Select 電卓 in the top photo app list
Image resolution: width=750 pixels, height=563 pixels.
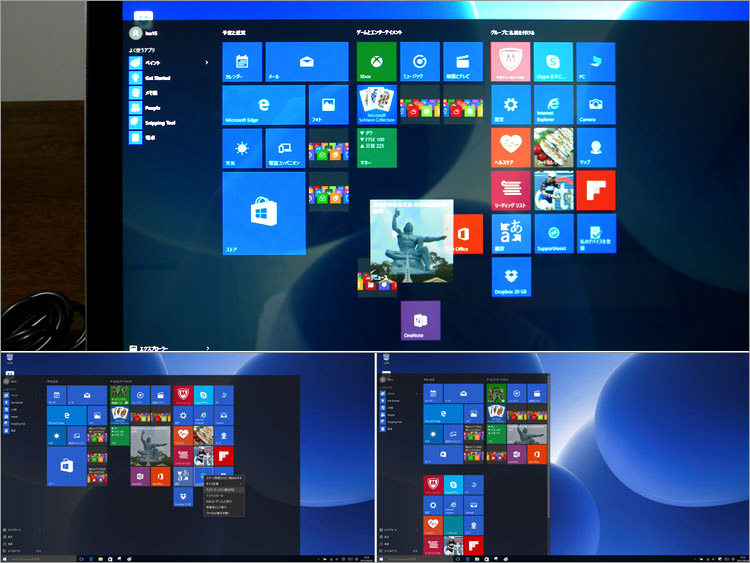(143, 137)
